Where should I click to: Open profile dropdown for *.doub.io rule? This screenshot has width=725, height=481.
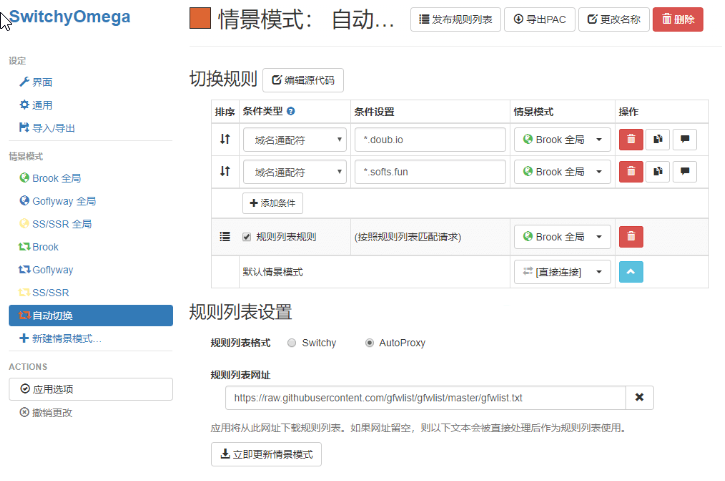pos(562,140)
